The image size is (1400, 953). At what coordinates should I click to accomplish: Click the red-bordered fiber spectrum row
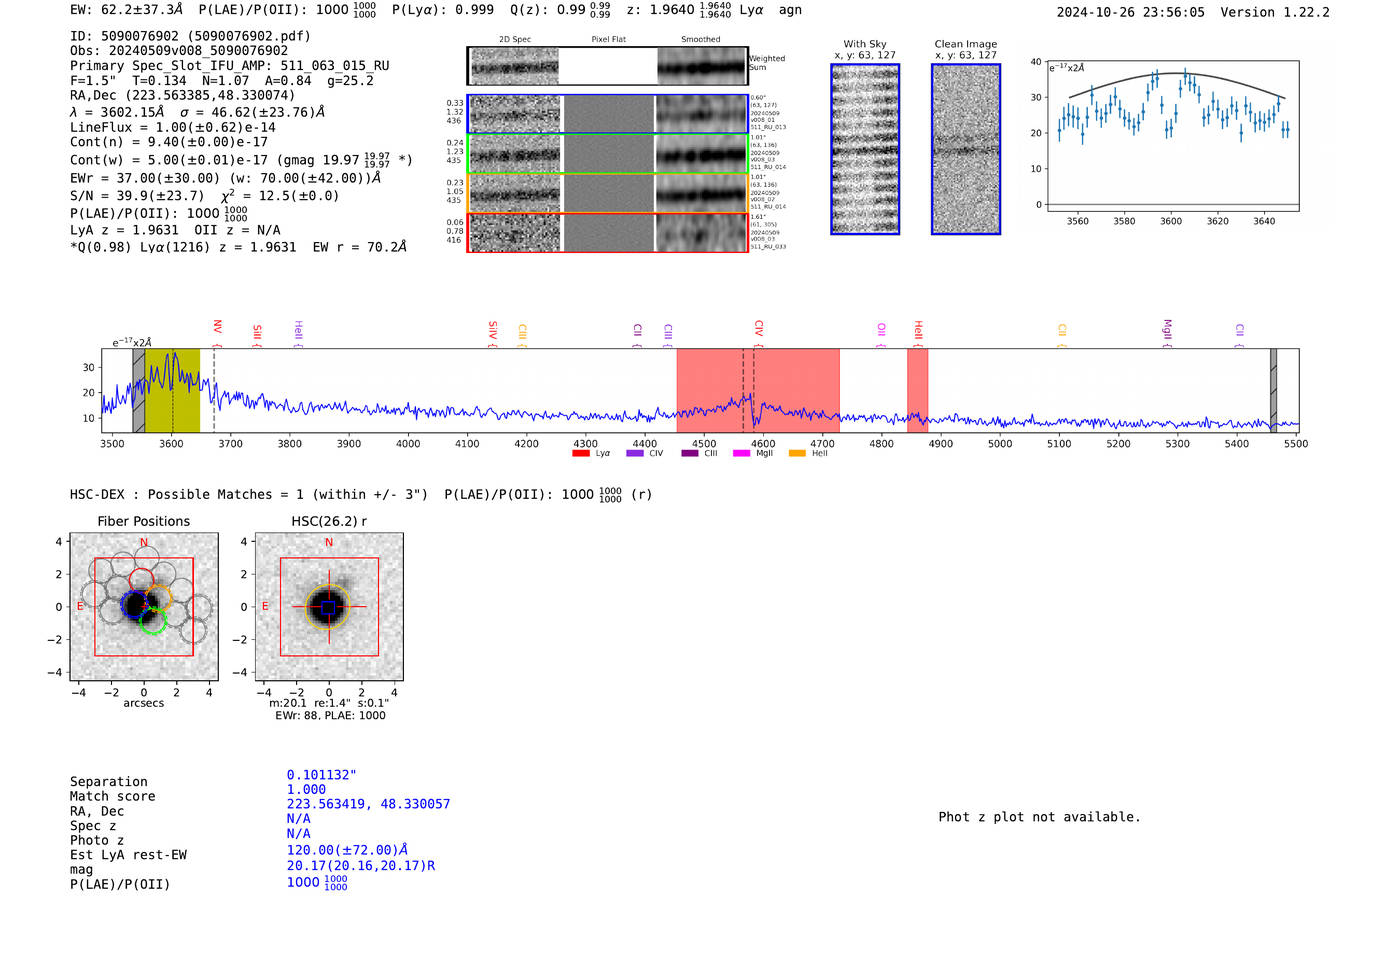click(608, 232)
